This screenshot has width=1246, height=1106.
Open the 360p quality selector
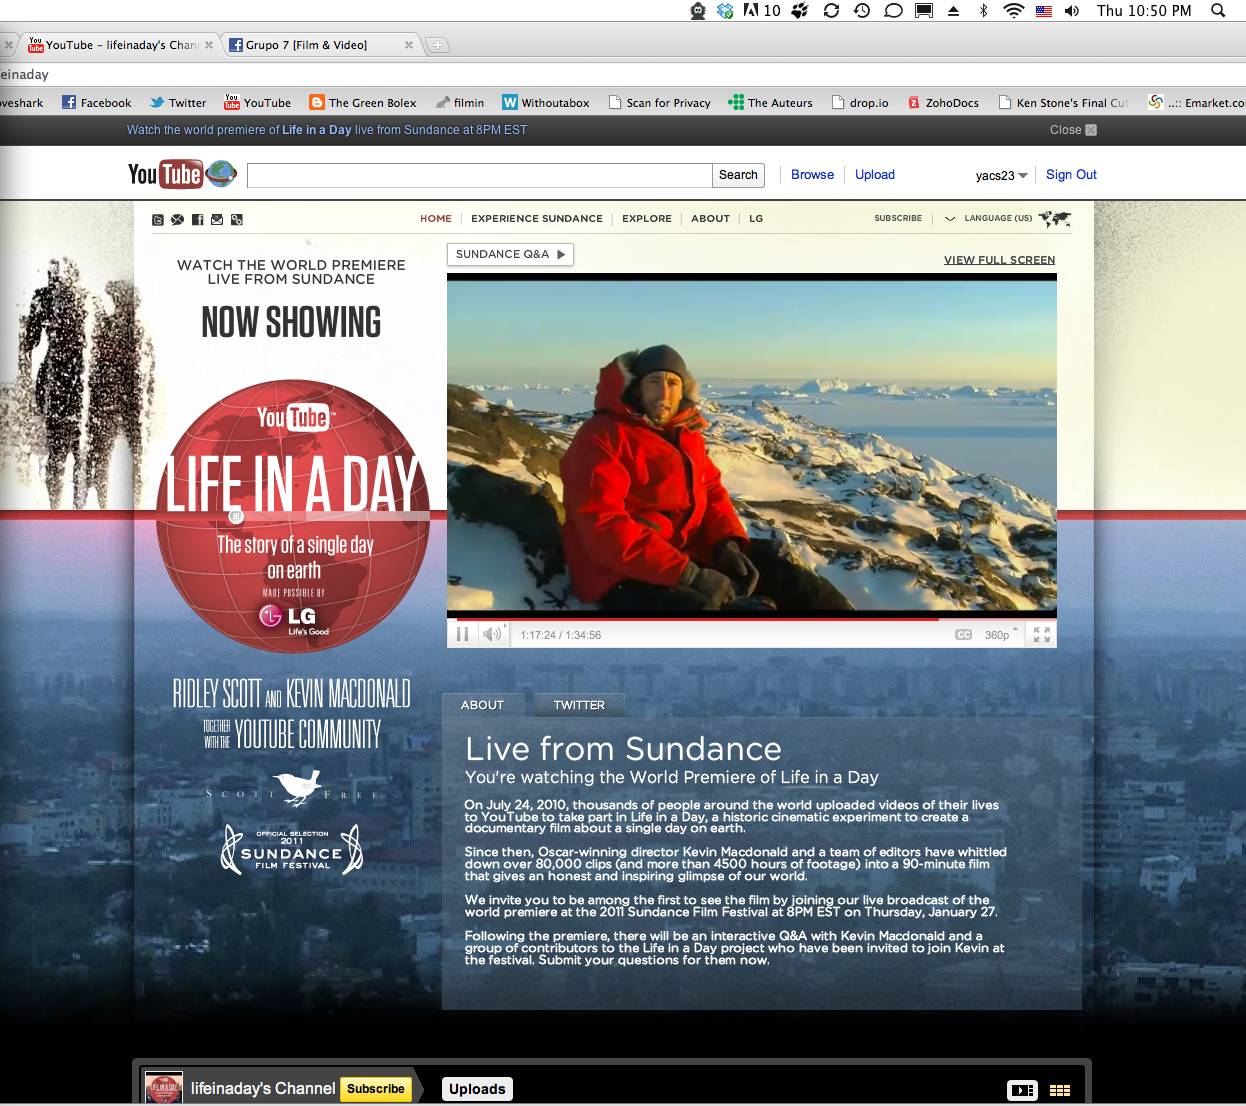tap(1001, 635)
